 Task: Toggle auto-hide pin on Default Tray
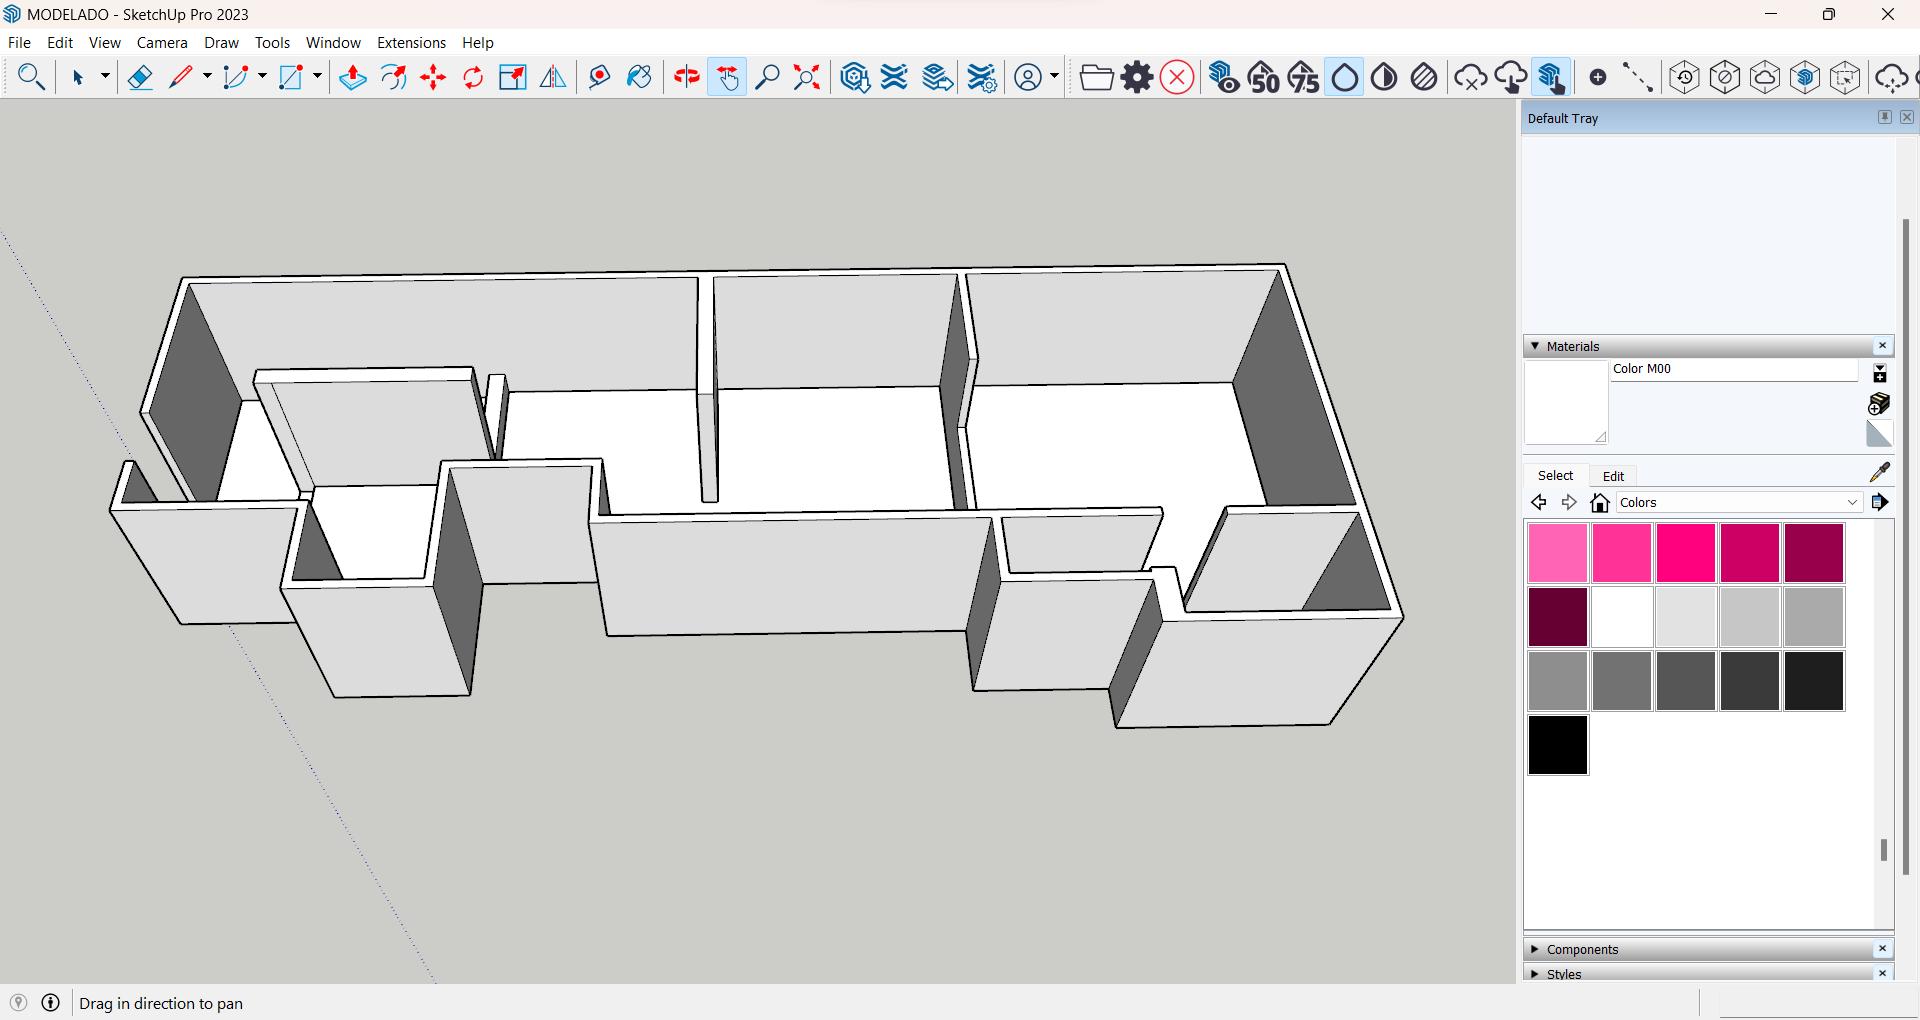tap(1884, 117)
